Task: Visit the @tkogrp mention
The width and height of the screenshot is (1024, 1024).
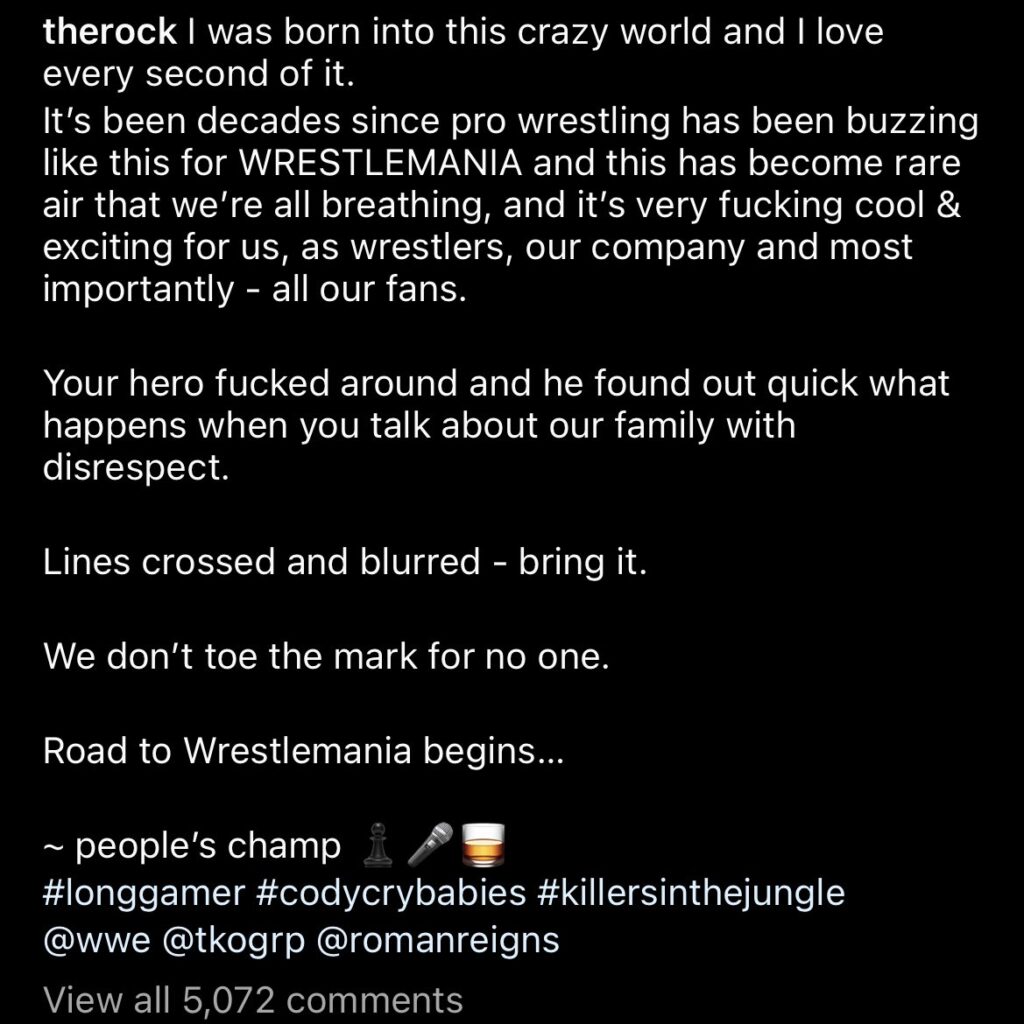Action: (x=233, y=942)
